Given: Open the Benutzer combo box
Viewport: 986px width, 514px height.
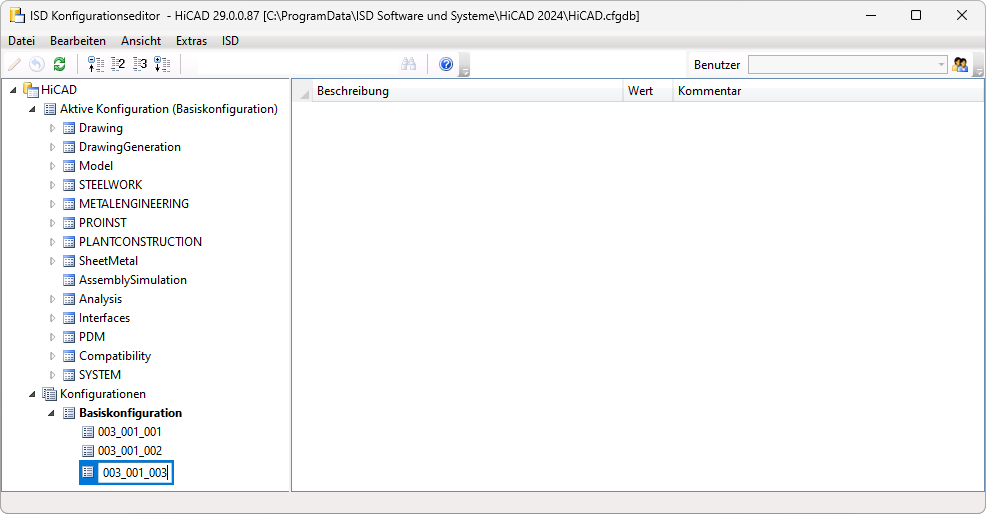Looking at the screenshot, I should tap(848, 65).
